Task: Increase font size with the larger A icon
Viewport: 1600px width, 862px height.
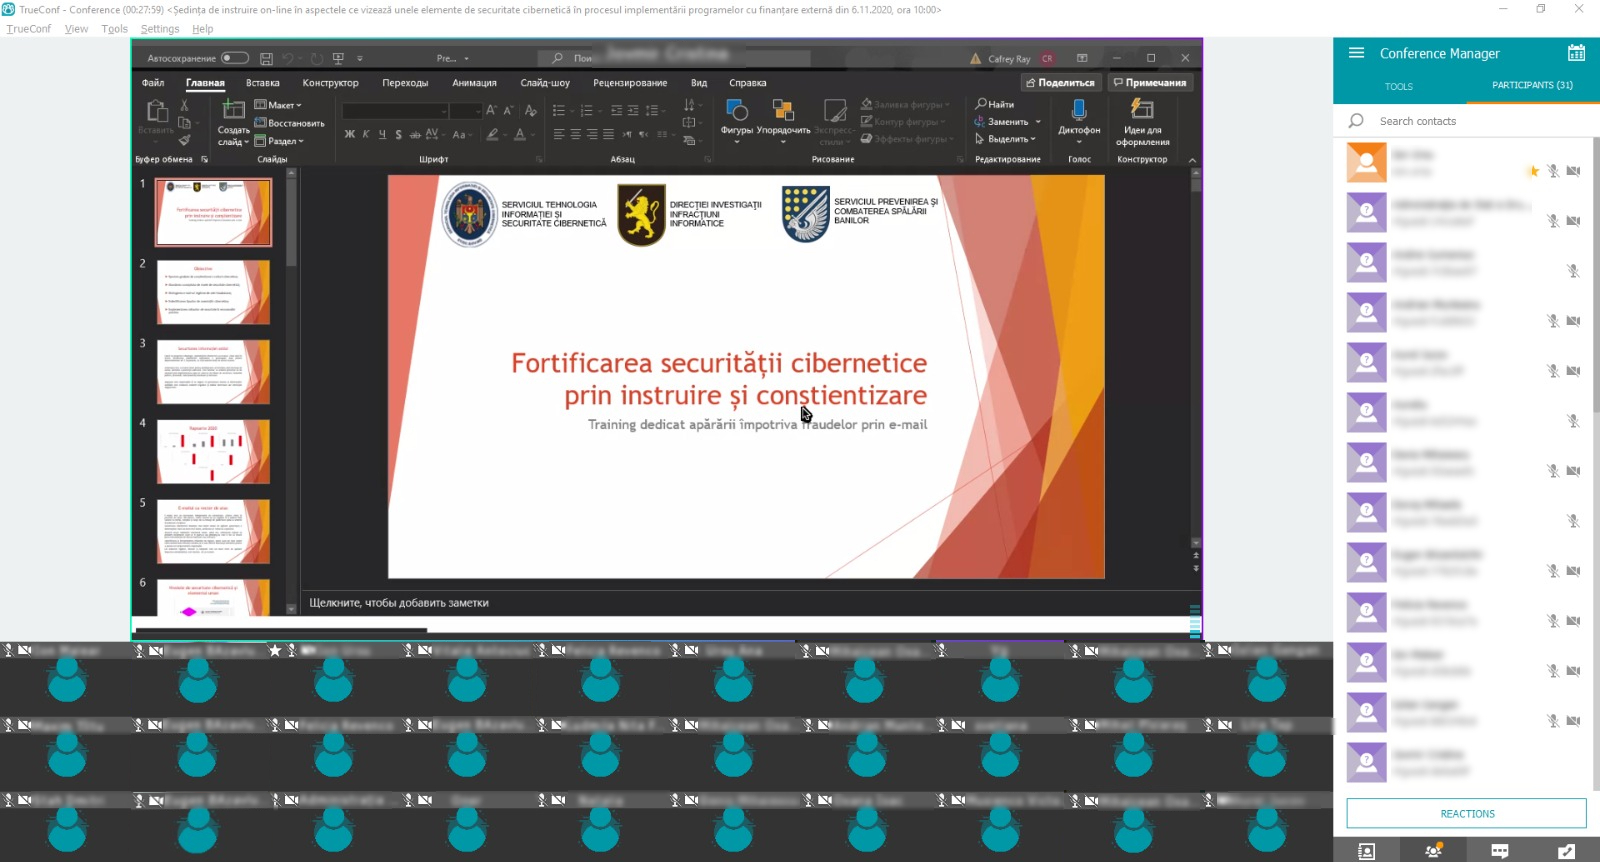Action: [491, 110]
